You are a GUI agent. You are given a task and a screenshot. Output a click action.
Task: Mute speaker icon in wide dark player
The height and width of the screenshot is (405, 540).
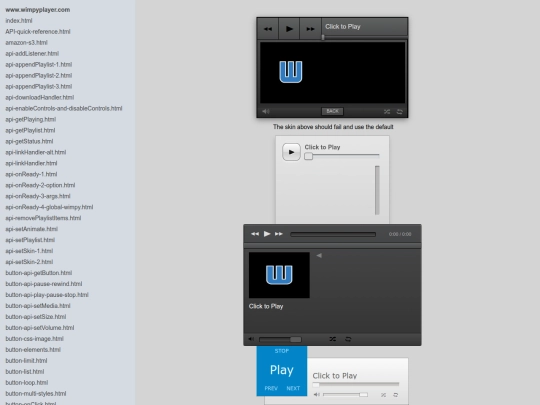coord(251,339)
